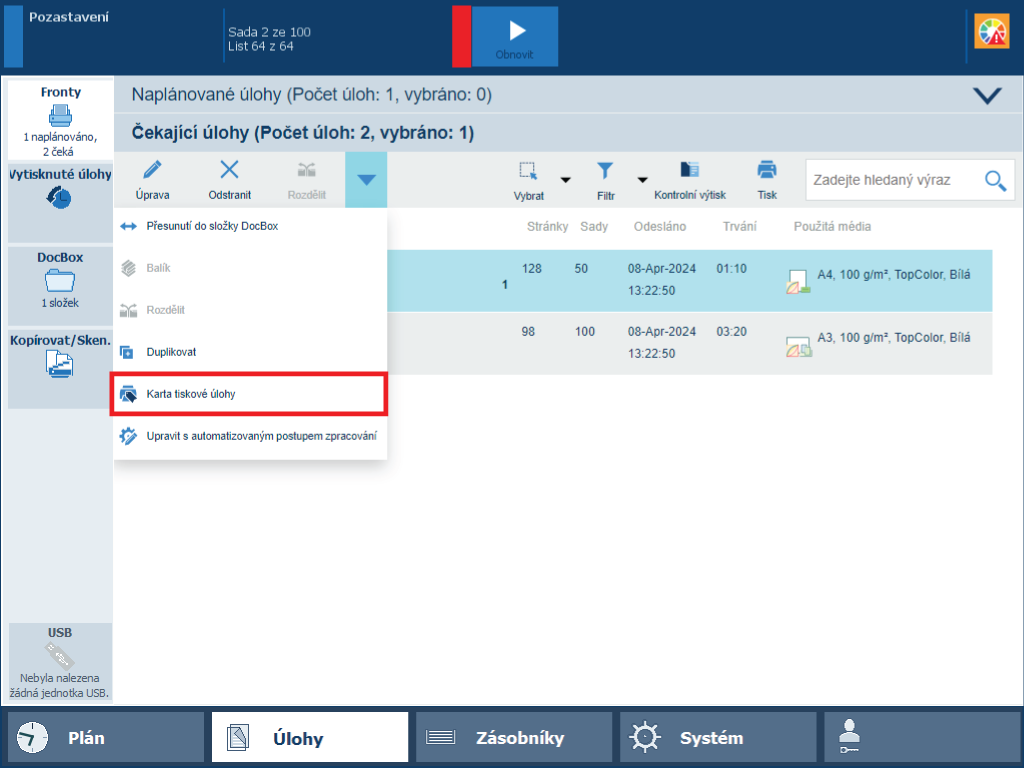The width and height of the screenshot is (1024, 768).
Task: Click the 03:20 duration value
Action: tap(731, 332)
